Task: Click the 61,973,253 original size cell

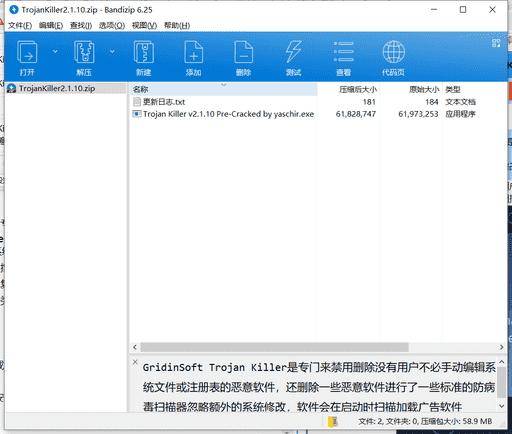Action: 418,114
